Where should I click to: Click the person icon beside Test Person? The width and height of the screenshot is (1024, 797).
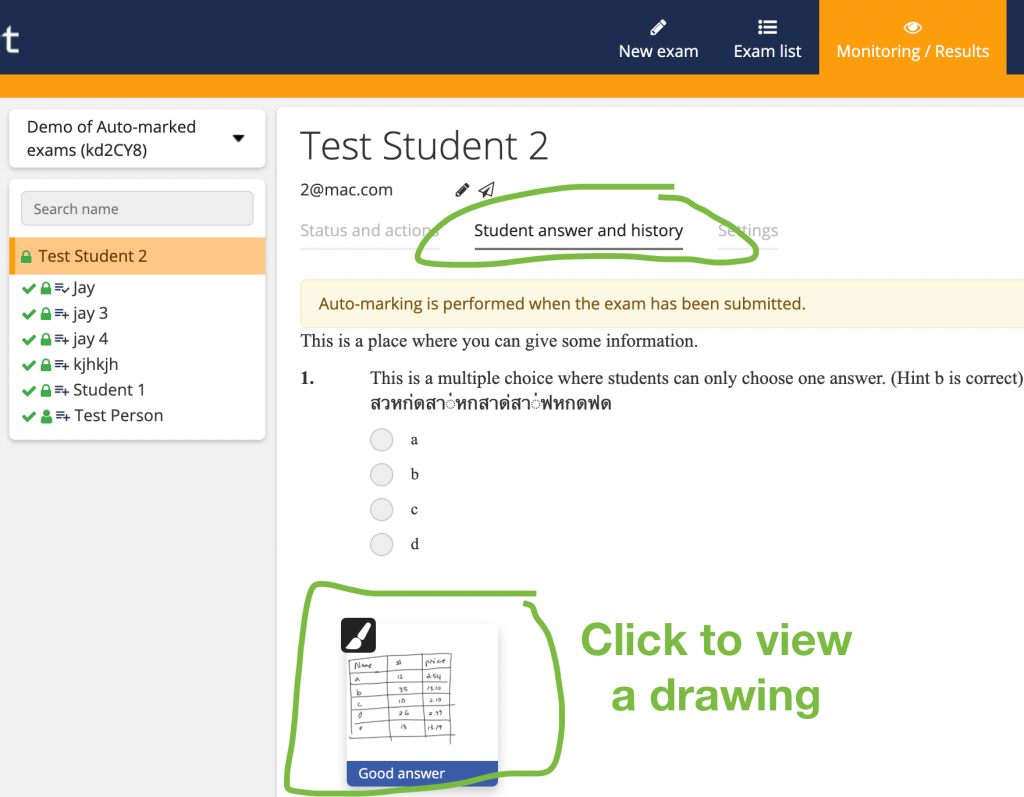point(46,416)
